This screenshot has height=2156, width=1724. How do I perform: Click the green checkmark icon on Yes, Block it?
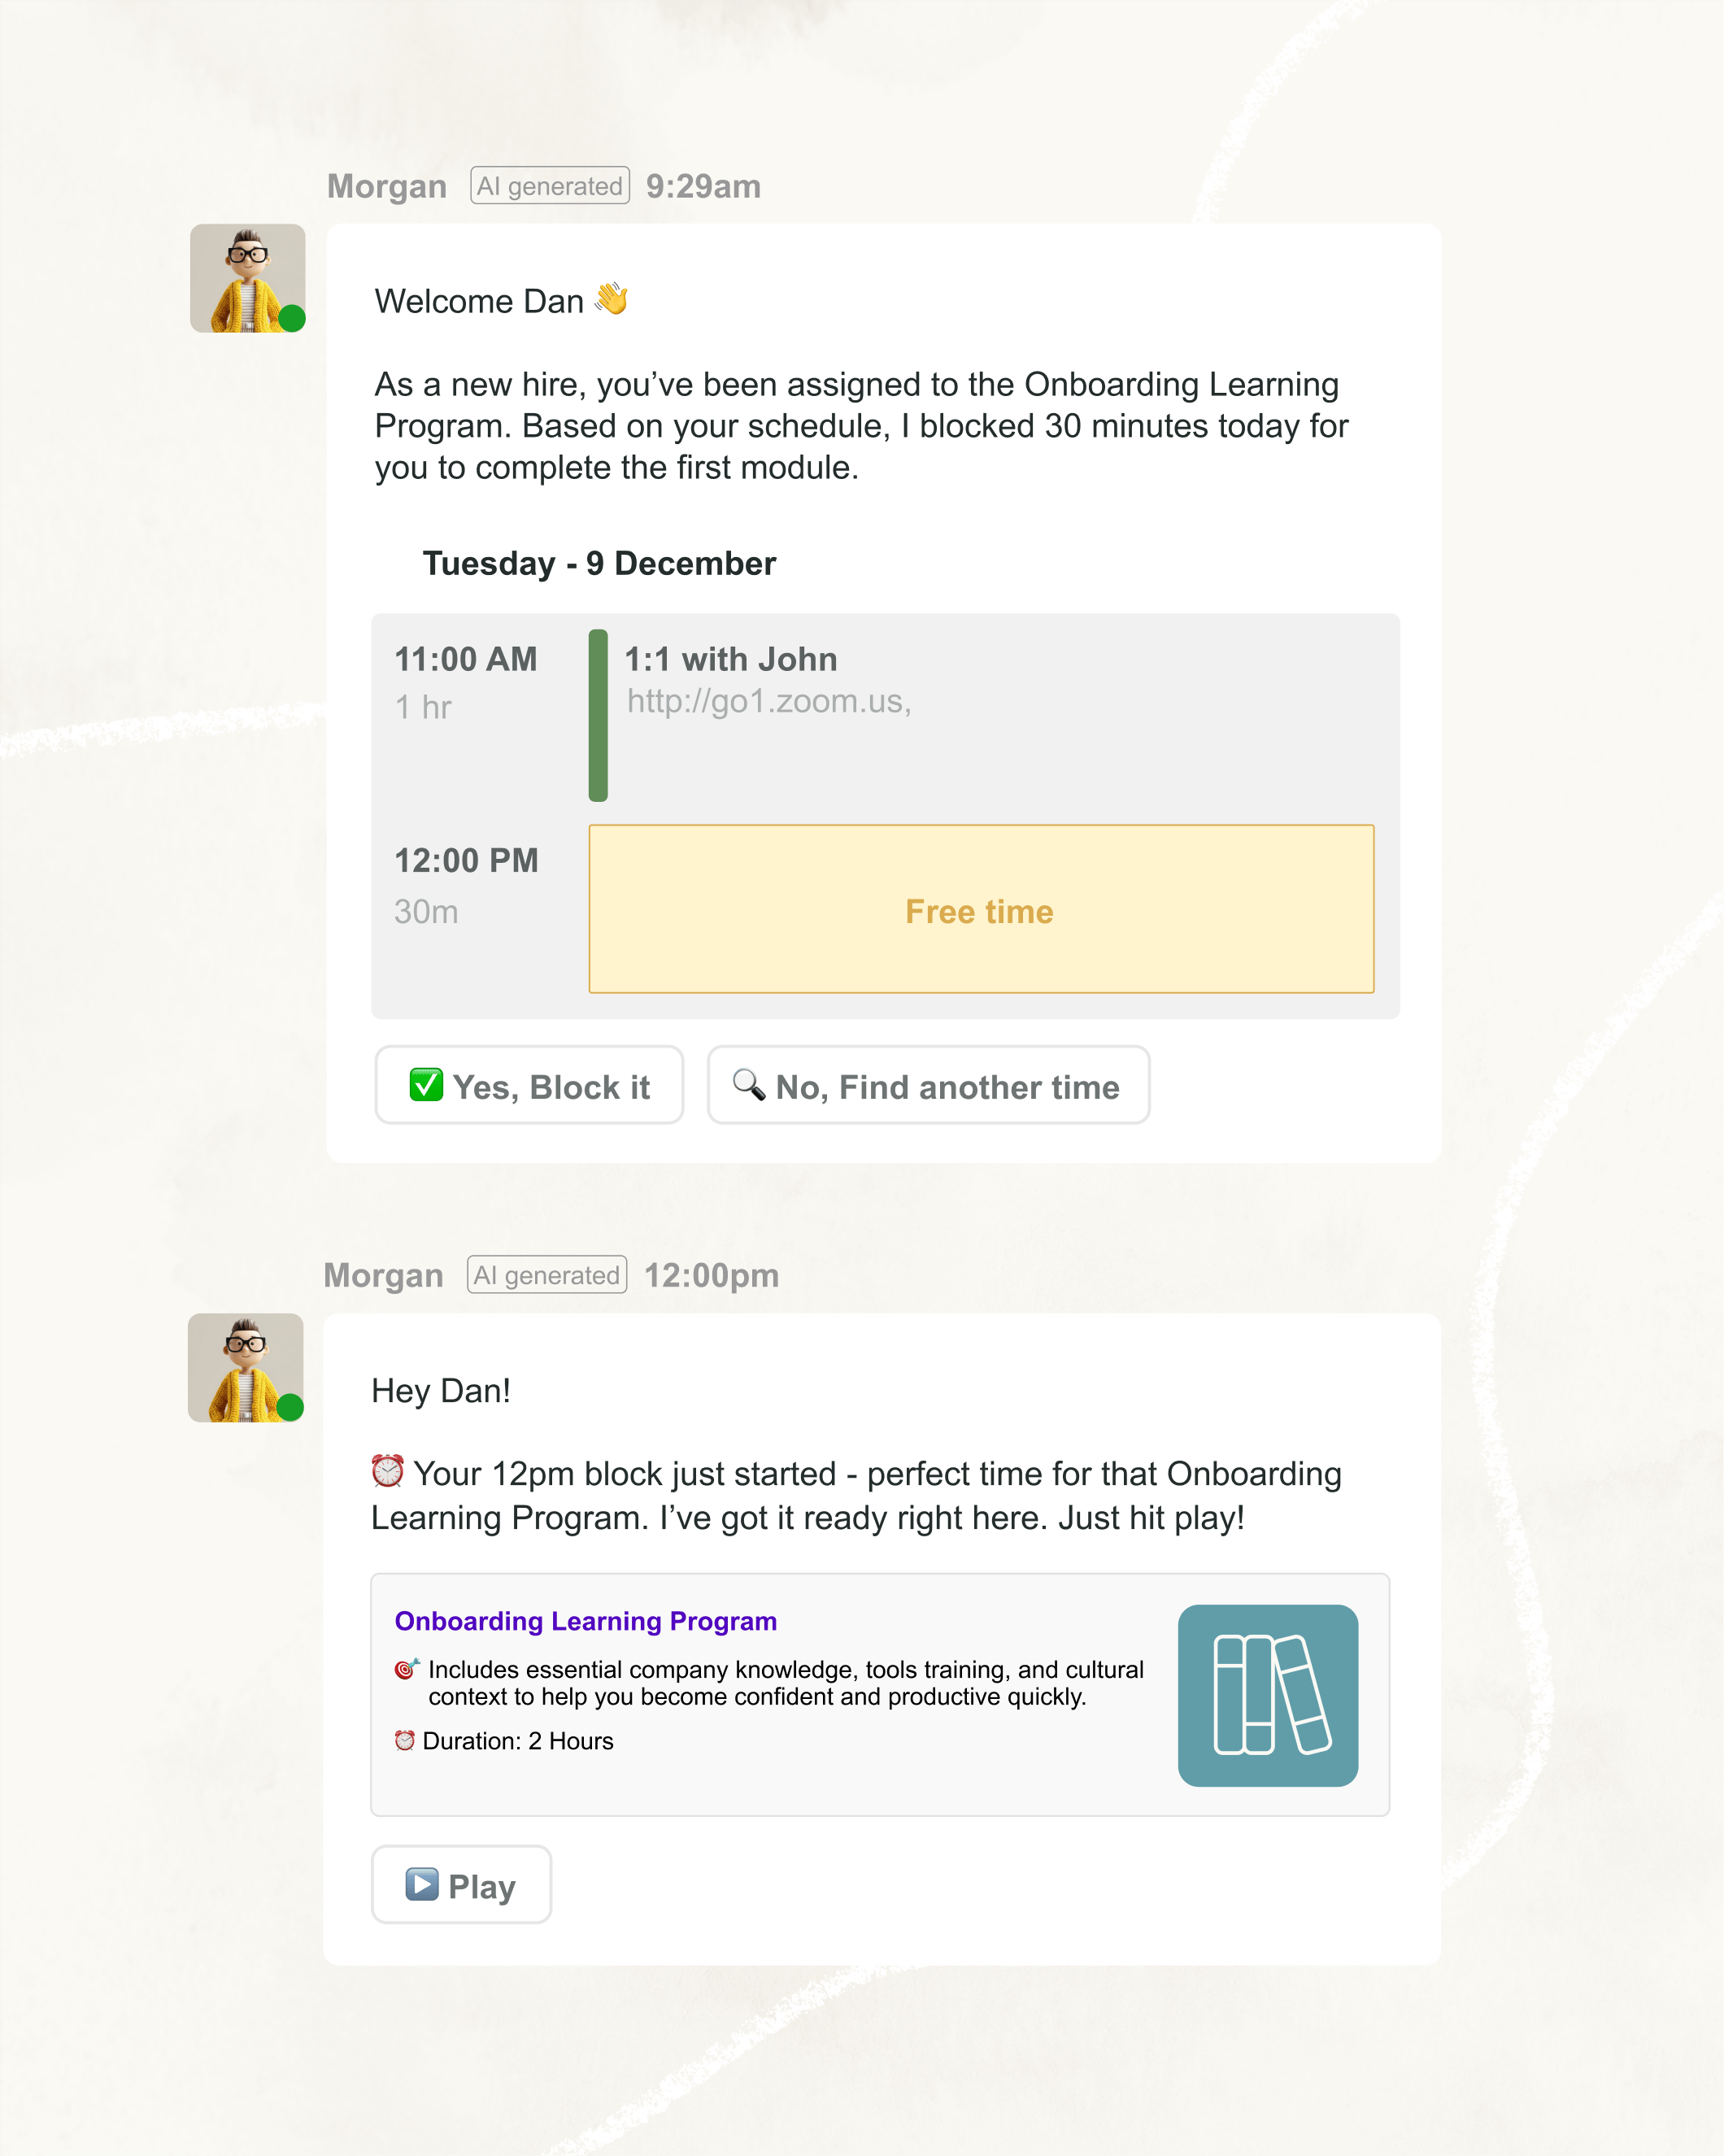click(426, 1085)
